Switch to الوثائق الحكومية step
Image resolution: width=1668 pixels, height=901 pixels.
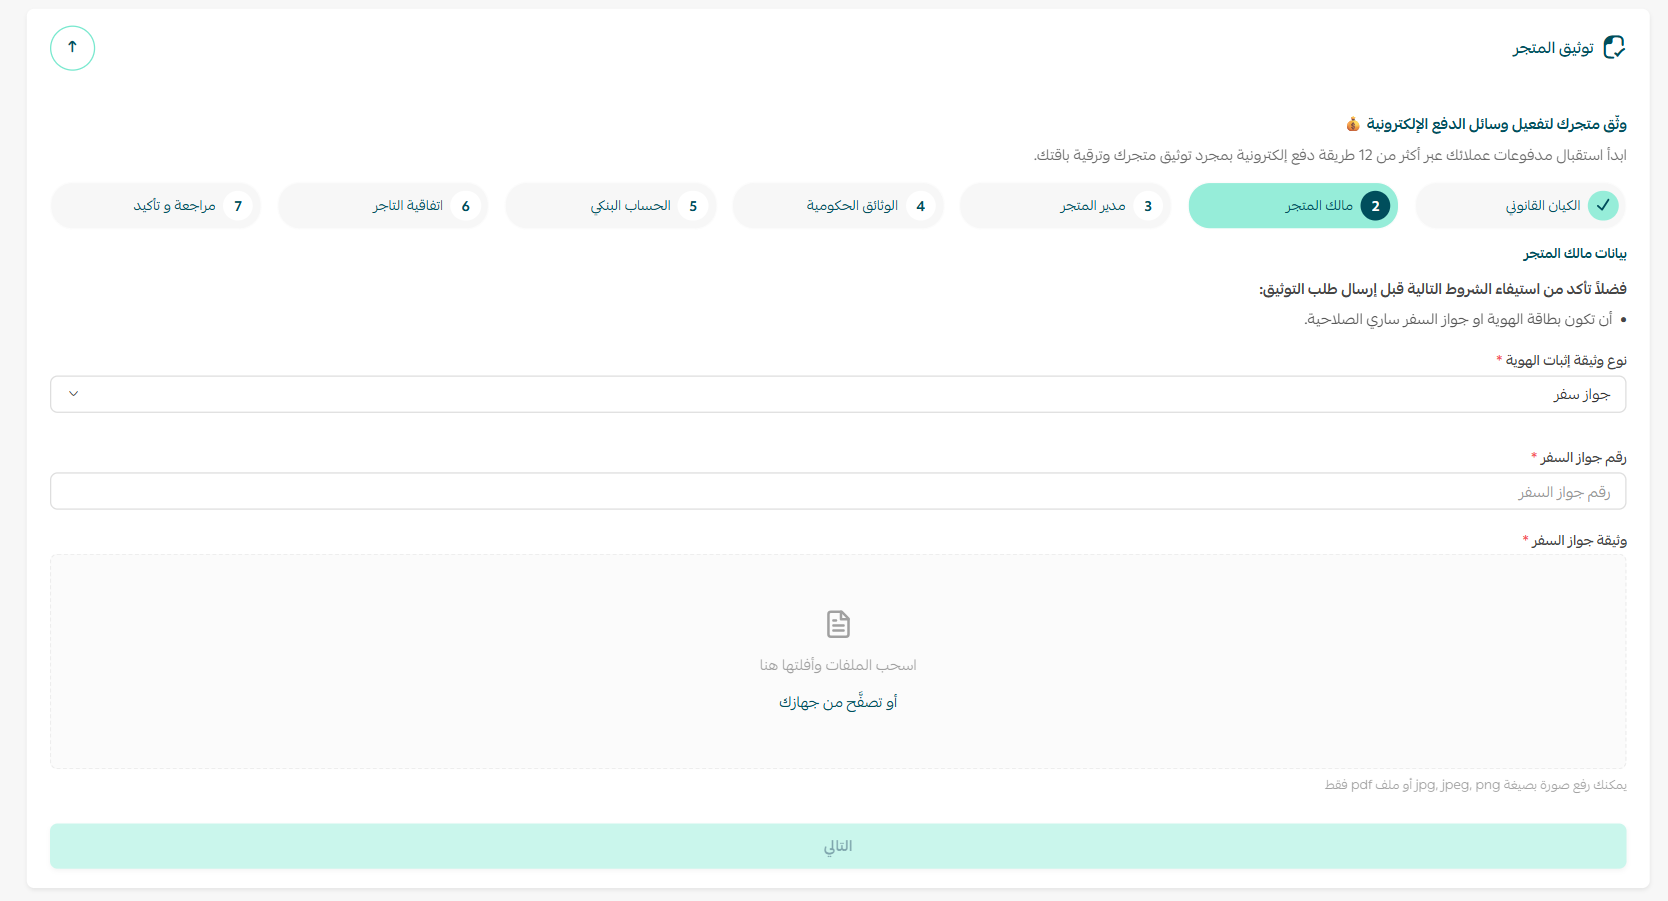851,206
